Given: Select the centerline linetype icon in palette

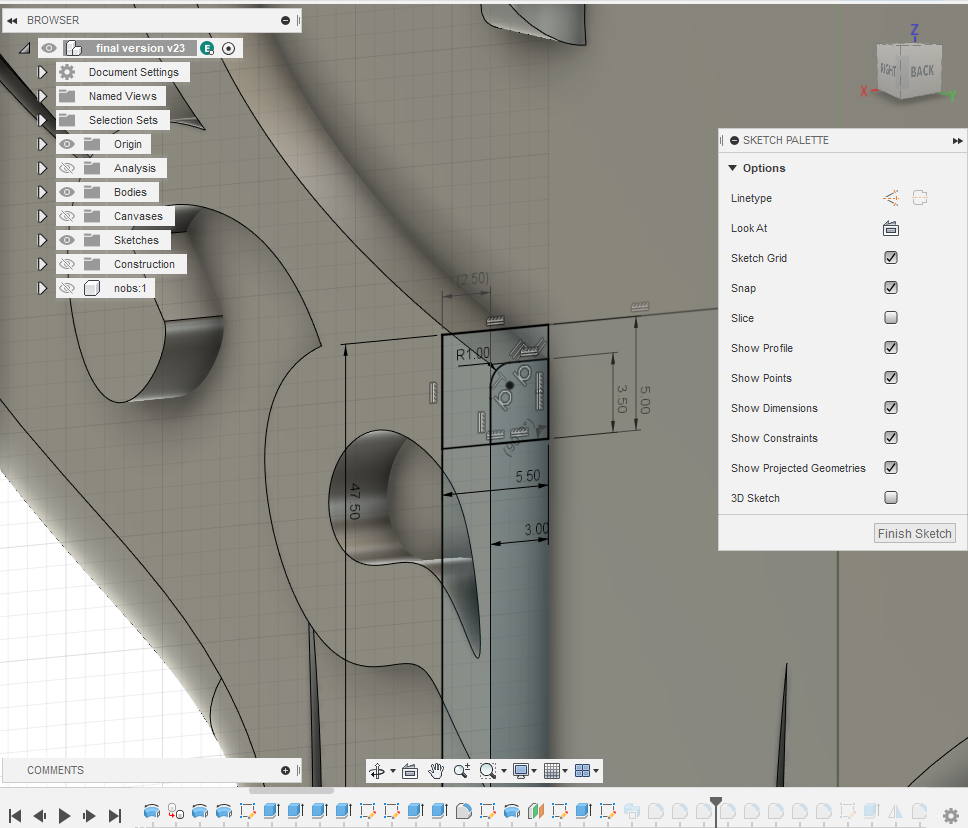Looking at the screenshot, I should pyautogui.click(x=920, y=198).
